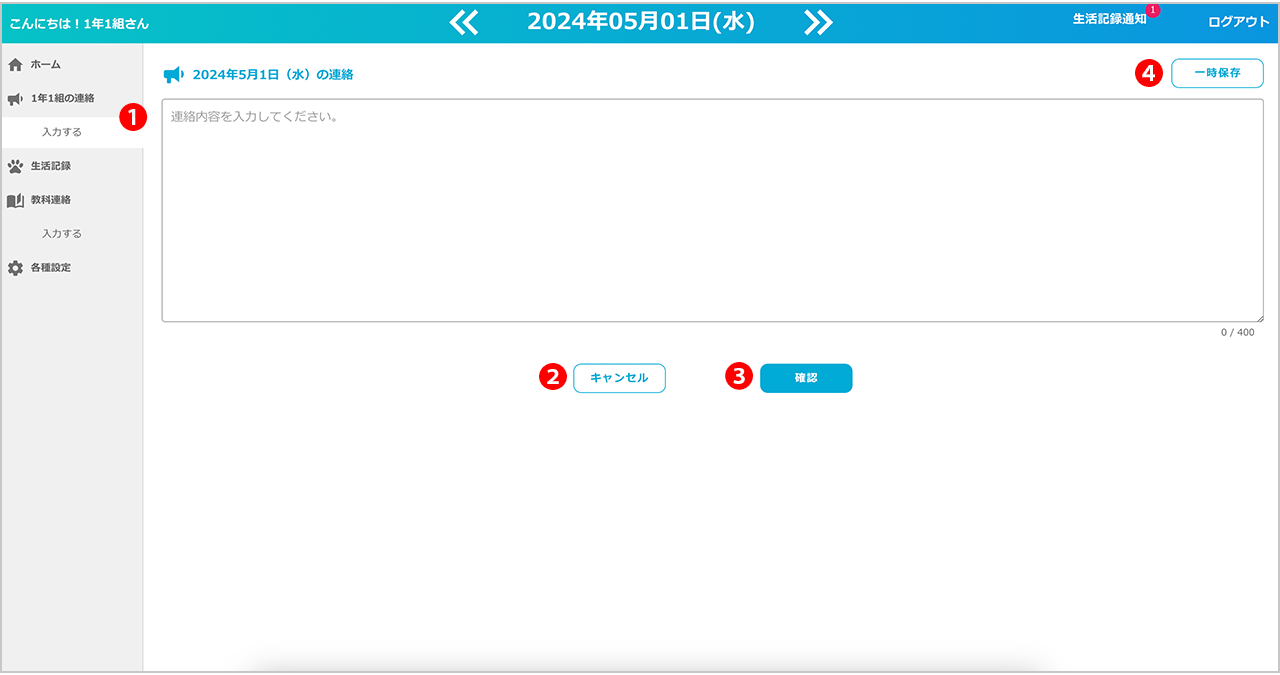Select 入力する under 教科連絡
Image resolution: width=1280 pixels, height=675 pixels.
click(x=62, y=234)
